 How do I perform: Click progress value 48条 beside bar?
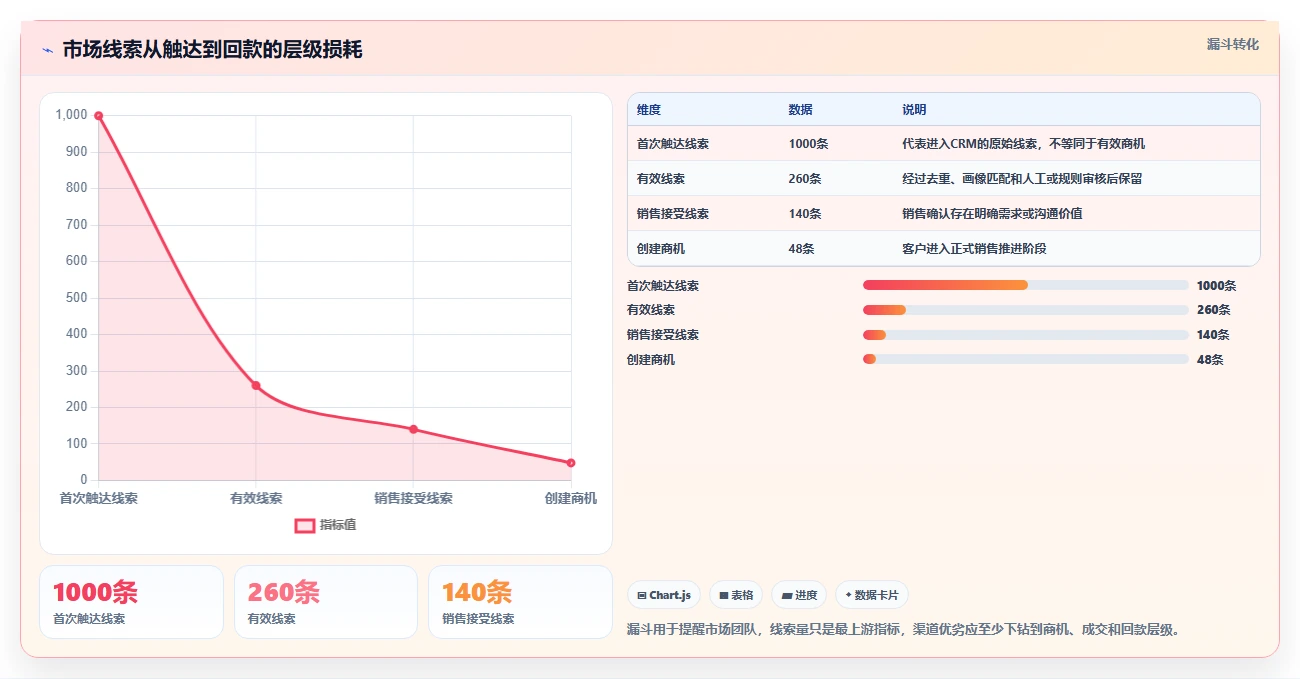(x=1210, y=360)
